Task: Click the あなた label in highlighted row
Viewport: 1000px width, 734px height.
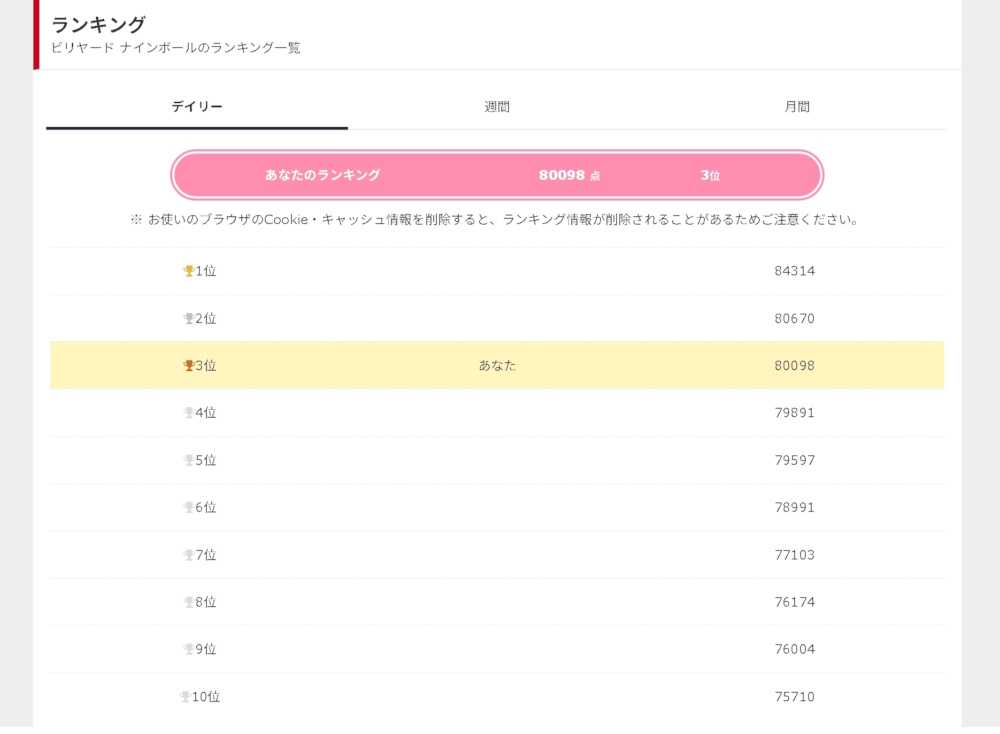Action: click(x=497, y=366)
